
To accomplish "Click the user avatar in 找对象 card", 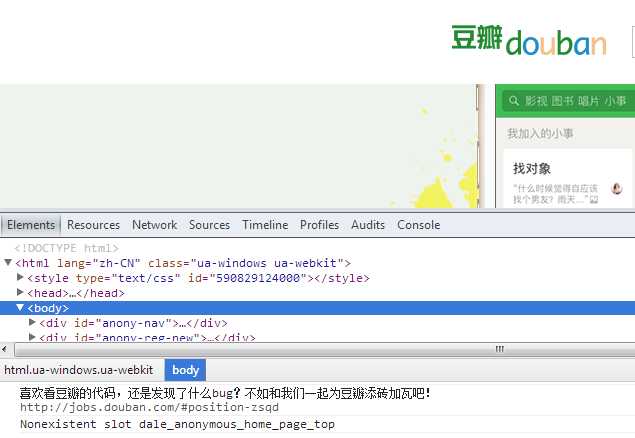I will coord(616,189).
